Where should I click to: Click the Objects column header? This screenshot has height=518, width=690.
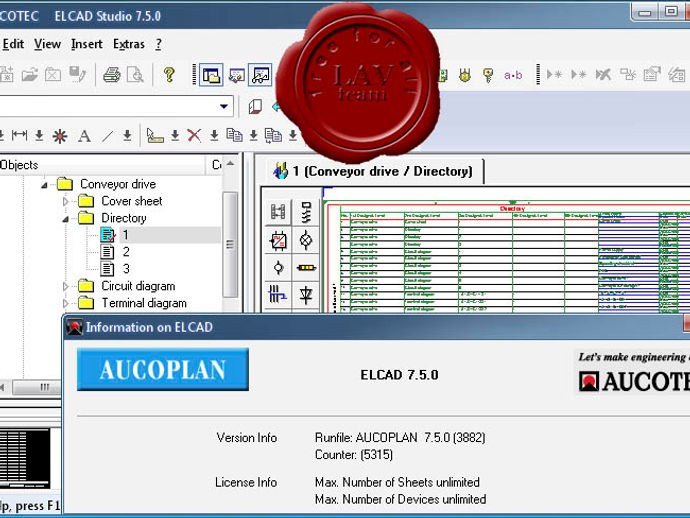click(102, 165)
